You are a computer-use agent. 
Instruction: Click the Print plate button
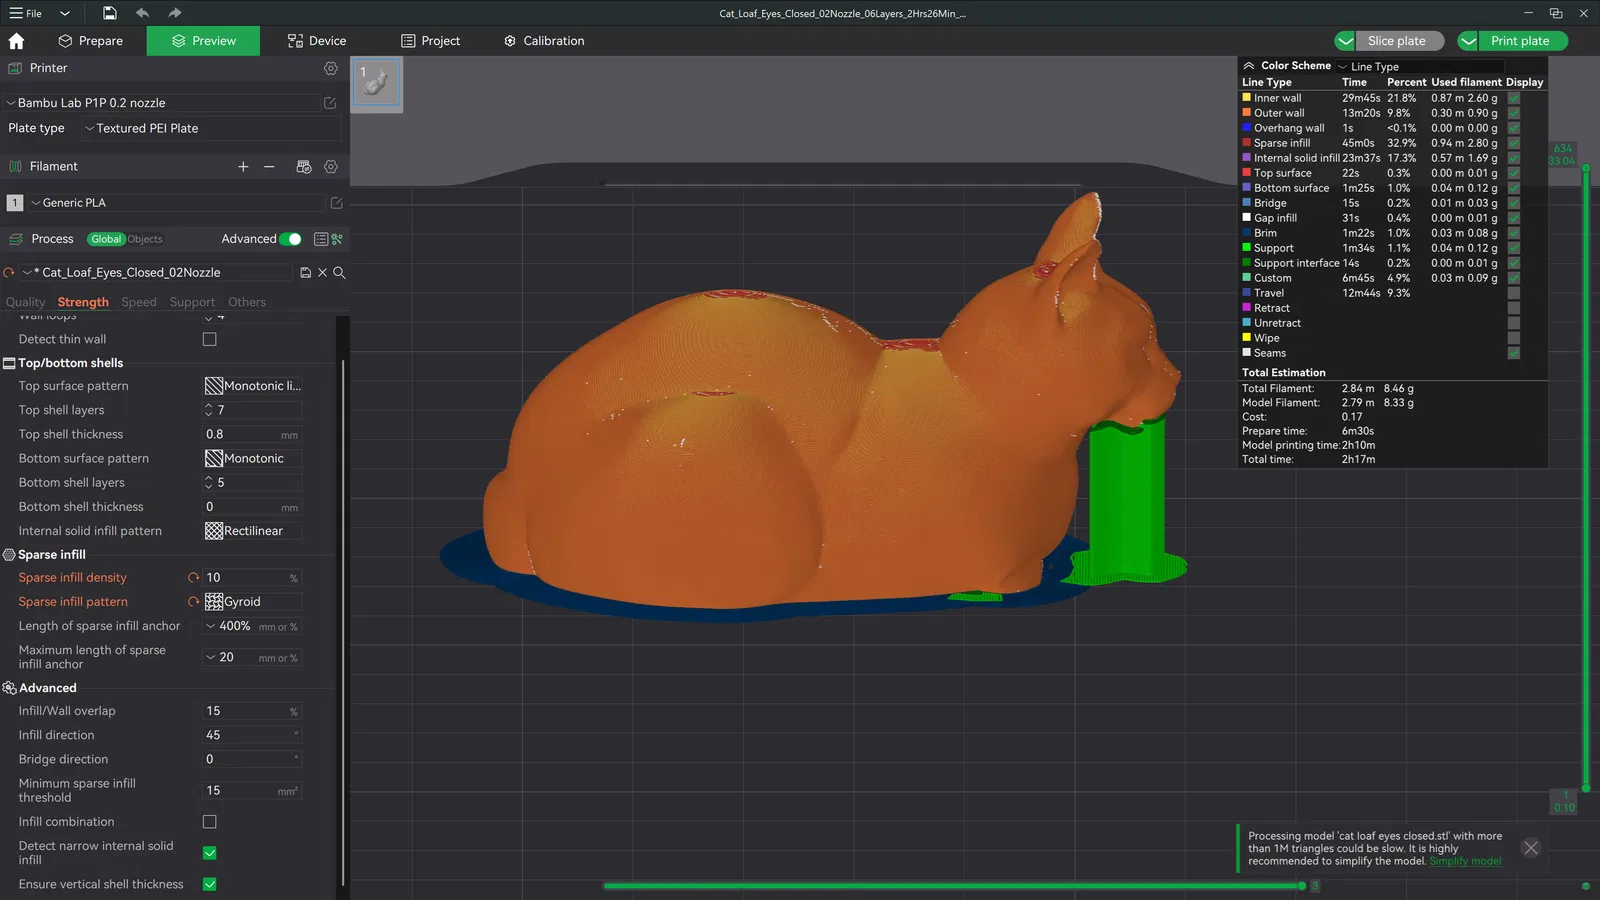click(x=1520, y=41)
